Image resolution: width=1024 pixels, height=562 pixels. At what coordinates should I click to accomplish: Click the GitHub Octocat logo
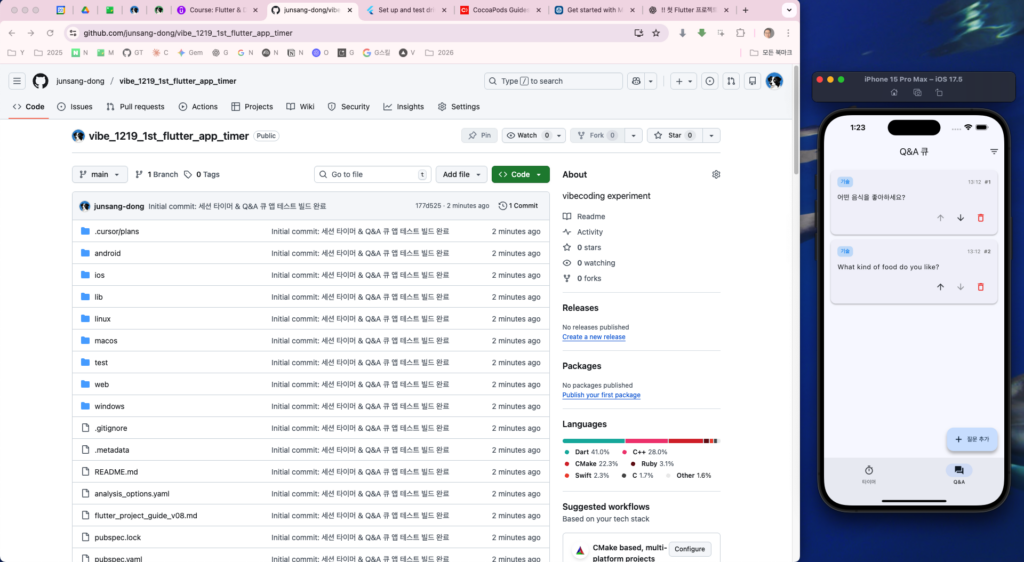click(40, 81)
